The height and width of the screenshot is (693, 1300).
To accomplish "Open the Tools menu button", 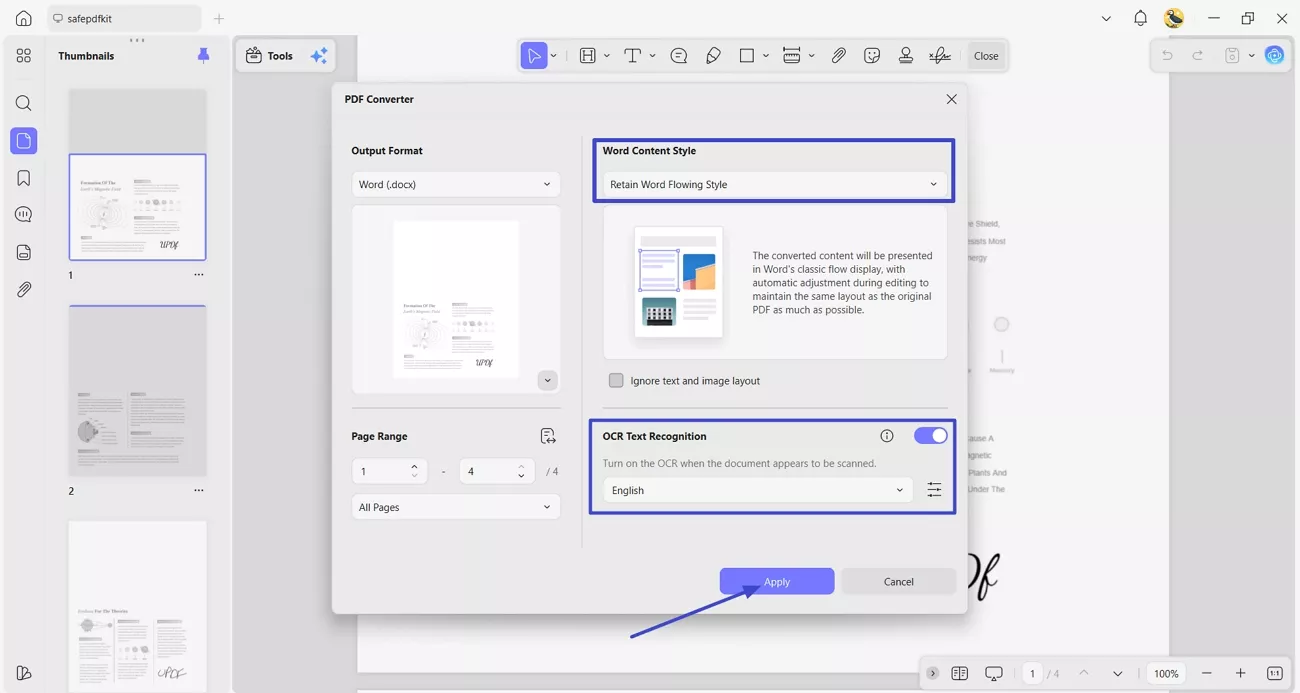I will [x=270, y=56].
